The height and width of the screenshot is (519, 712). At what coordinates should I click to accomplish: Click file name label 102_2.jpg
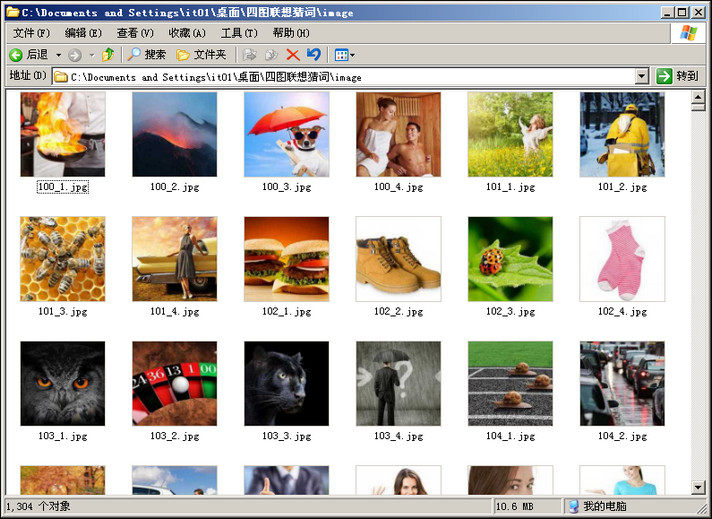pyautogui.click(x=398, y=311)
